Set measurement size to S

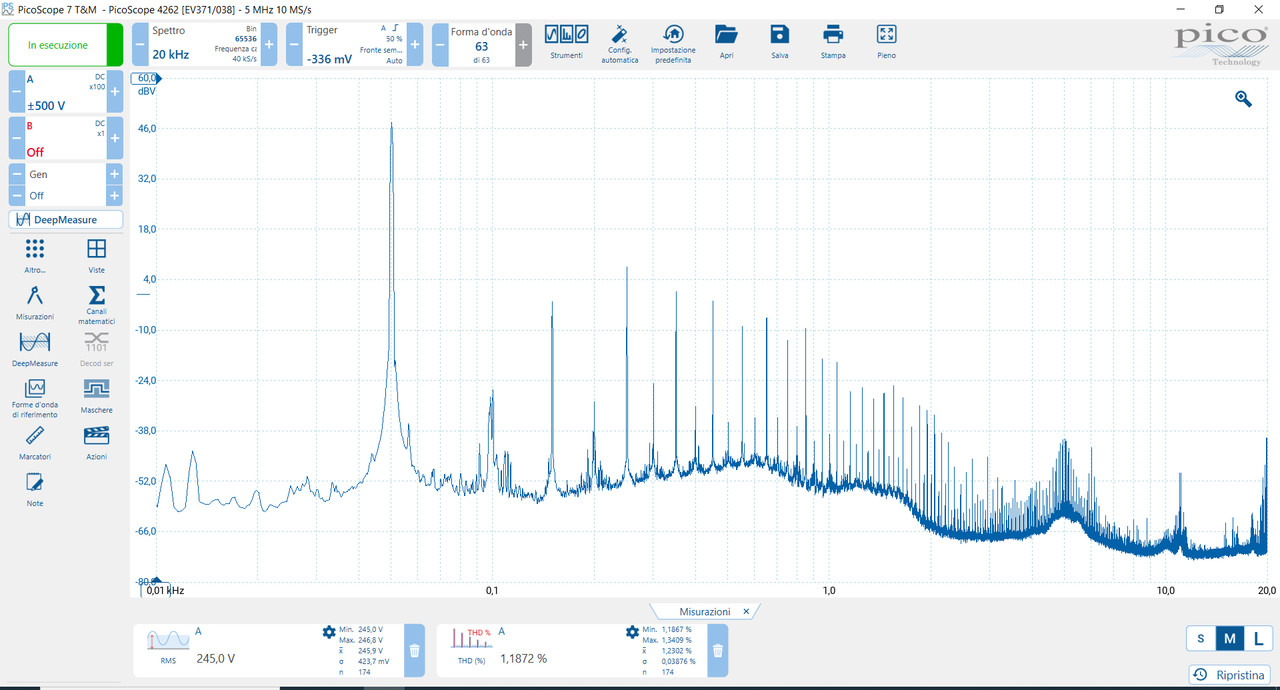point(1200,639)
